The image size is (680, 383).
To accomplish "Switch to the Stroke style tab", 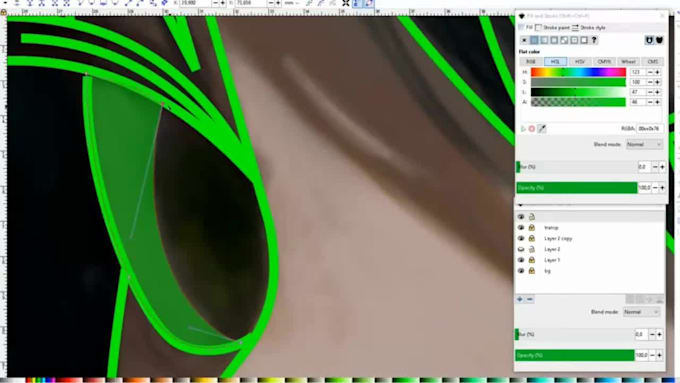I will click(588, 27).
